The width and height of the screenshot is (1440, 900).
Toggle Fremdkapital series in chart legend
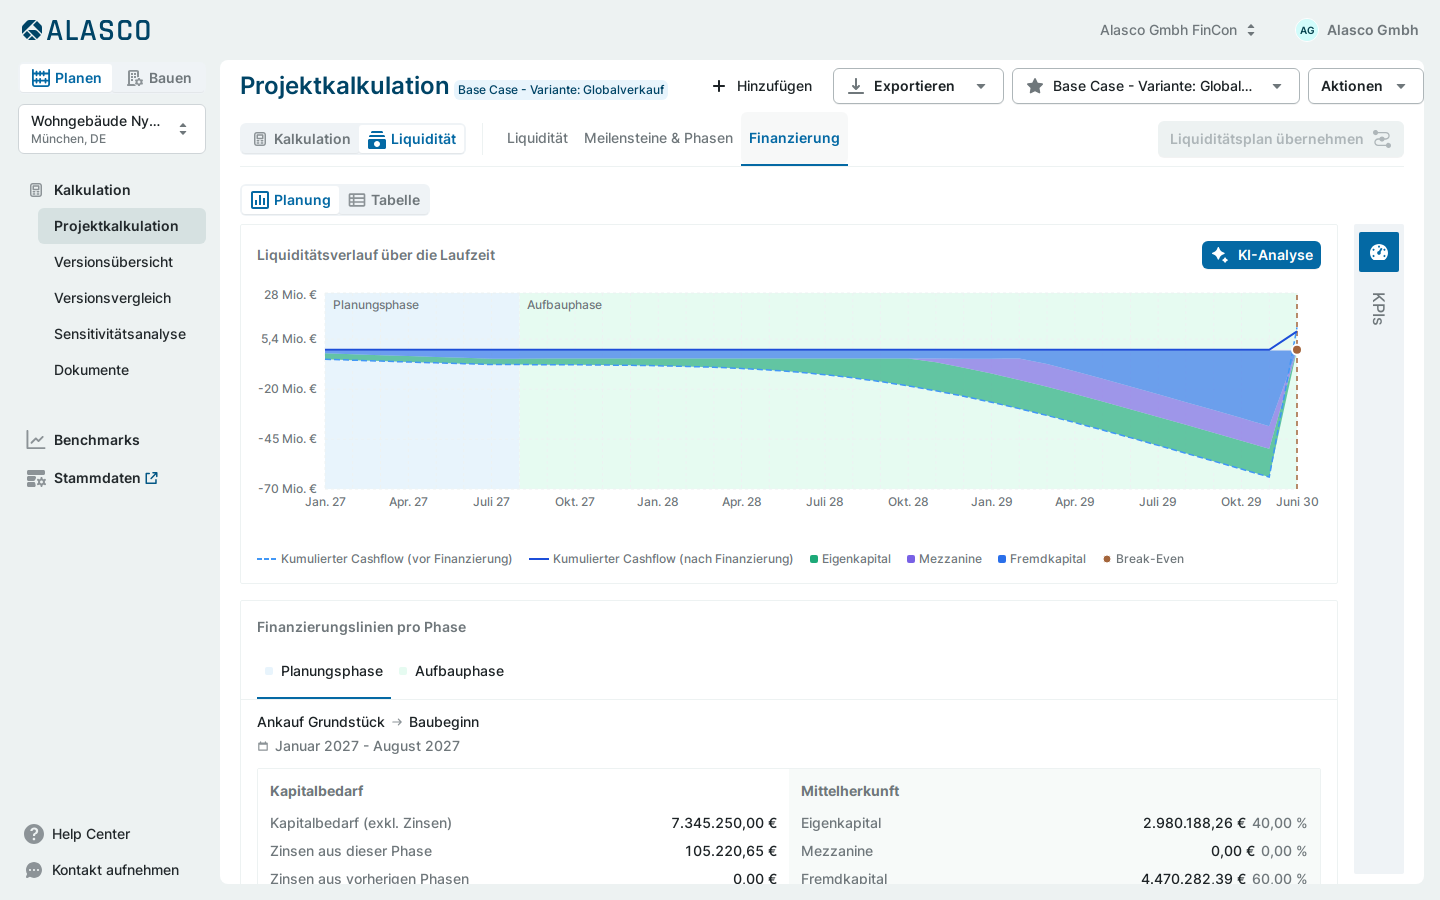pyautogui.click(x=1042, y=559)
